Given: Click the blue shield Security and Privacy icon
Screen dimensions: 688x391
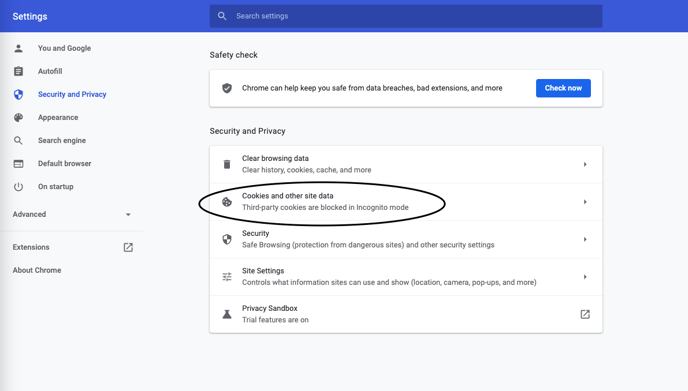Looking at the screenshot, I should coord(18,94).
